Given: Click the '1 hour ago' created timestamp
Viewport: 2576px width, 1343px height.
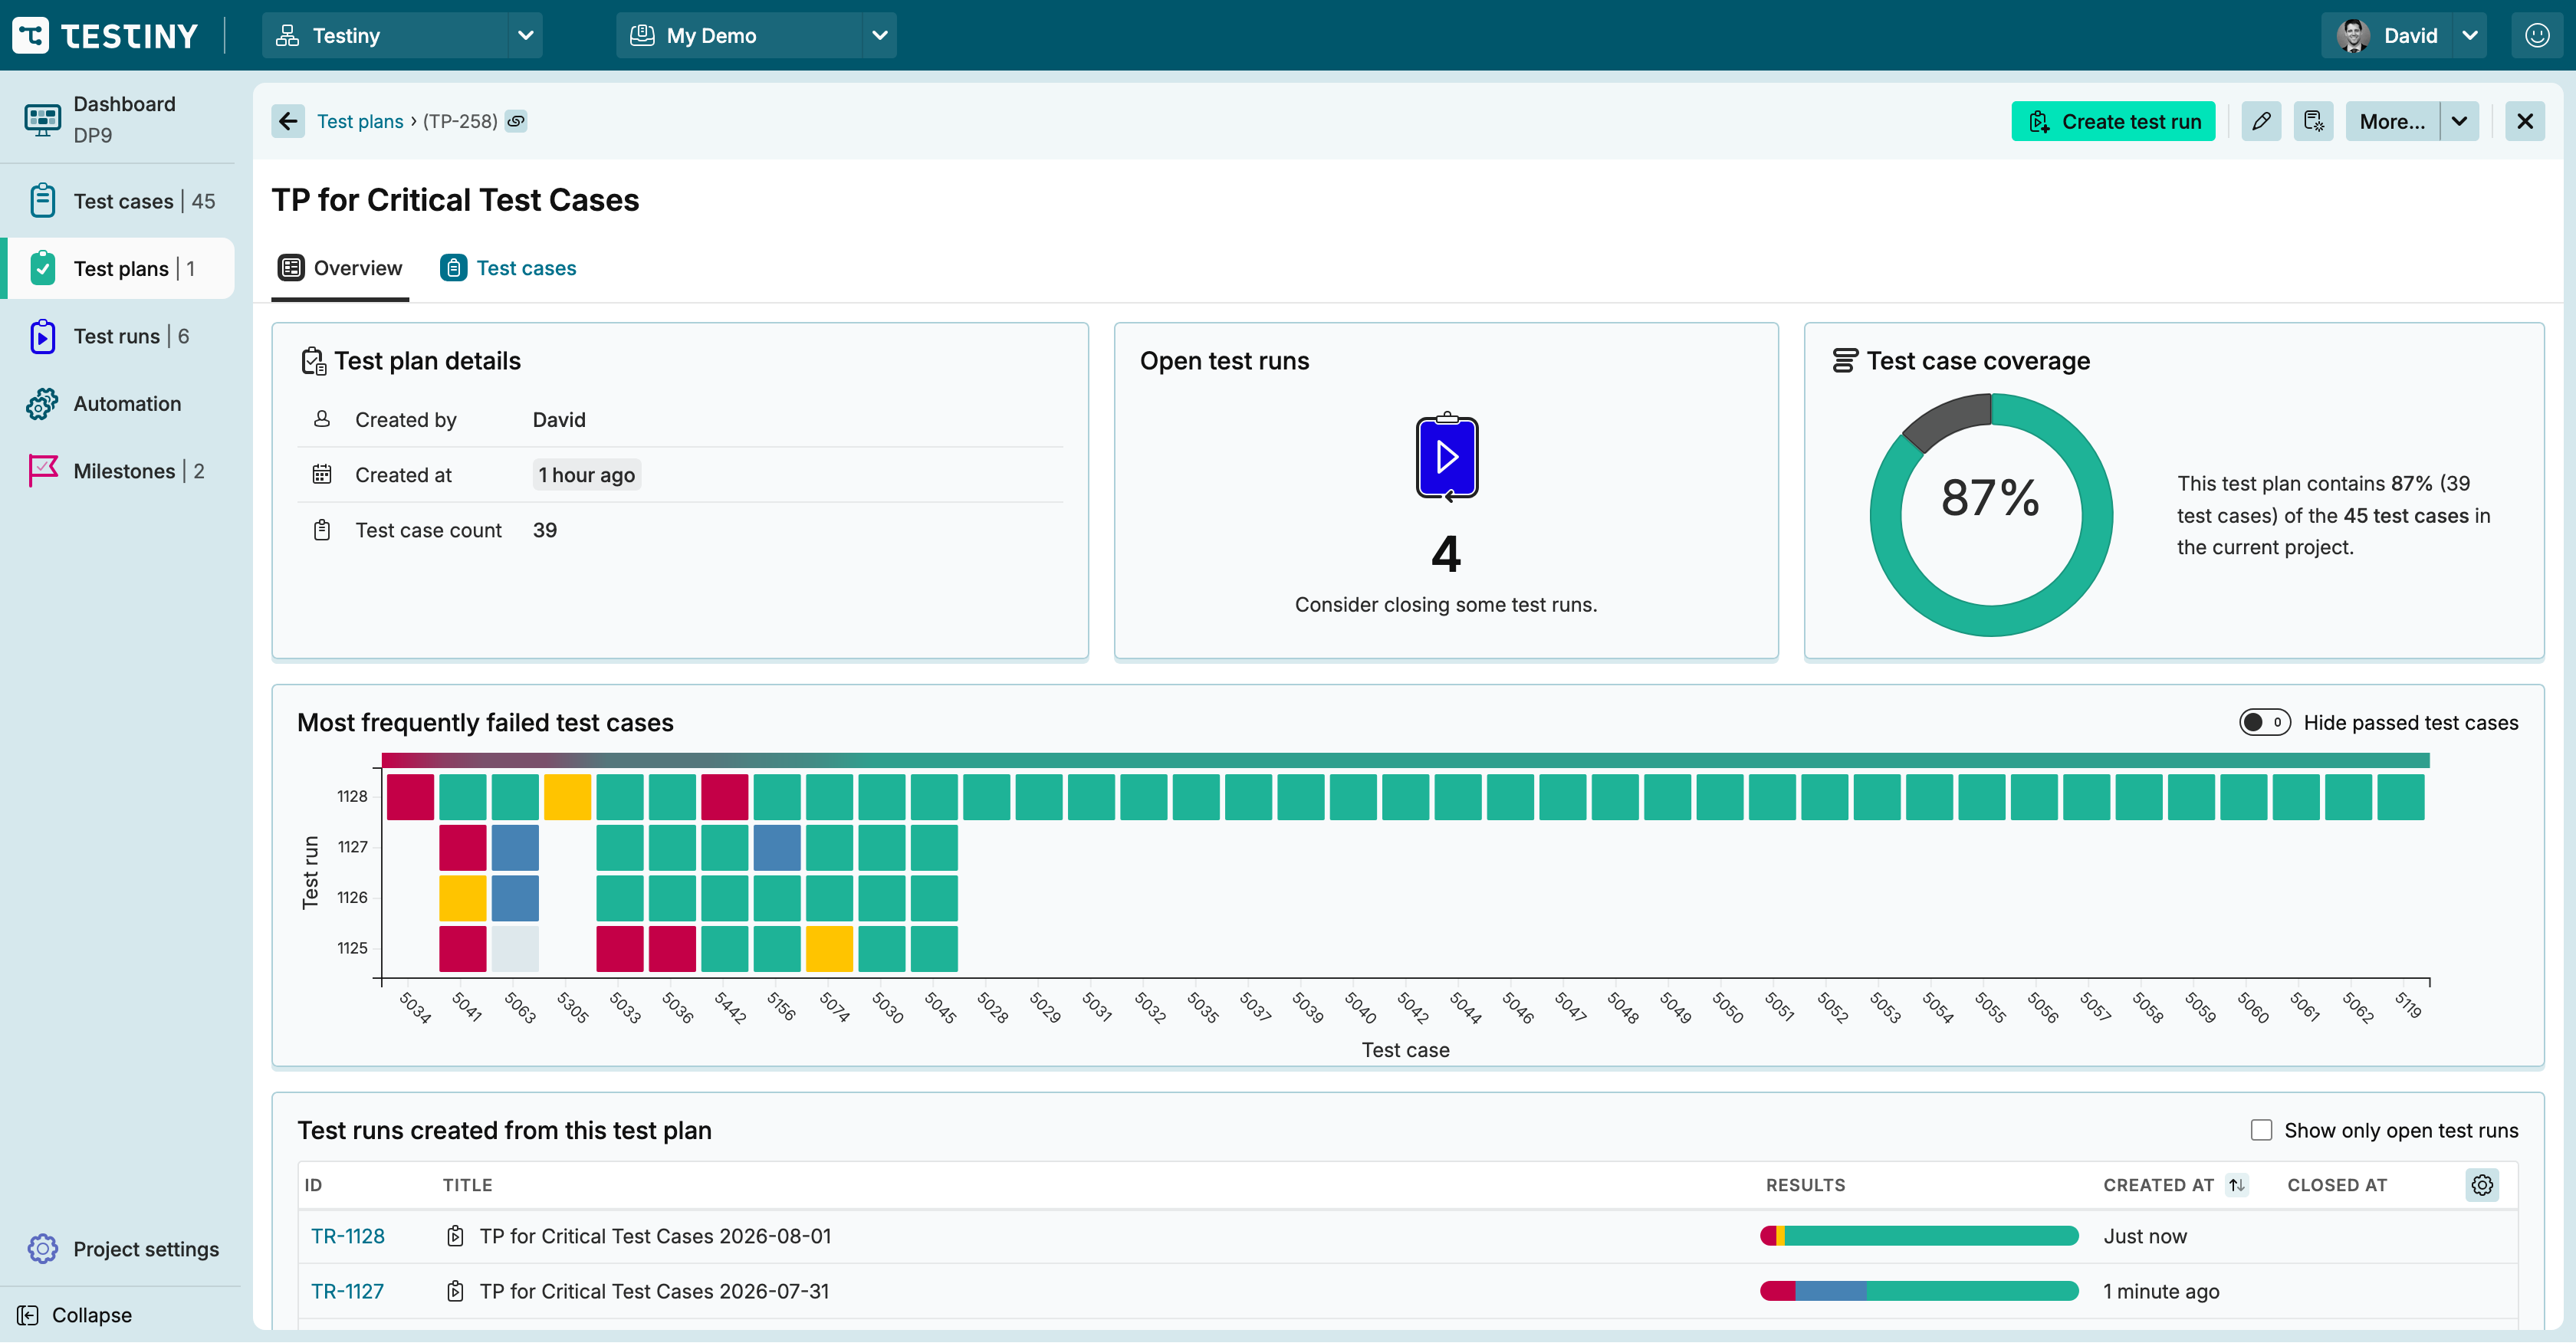Looking at the screenshot, I should click(586, 475).
